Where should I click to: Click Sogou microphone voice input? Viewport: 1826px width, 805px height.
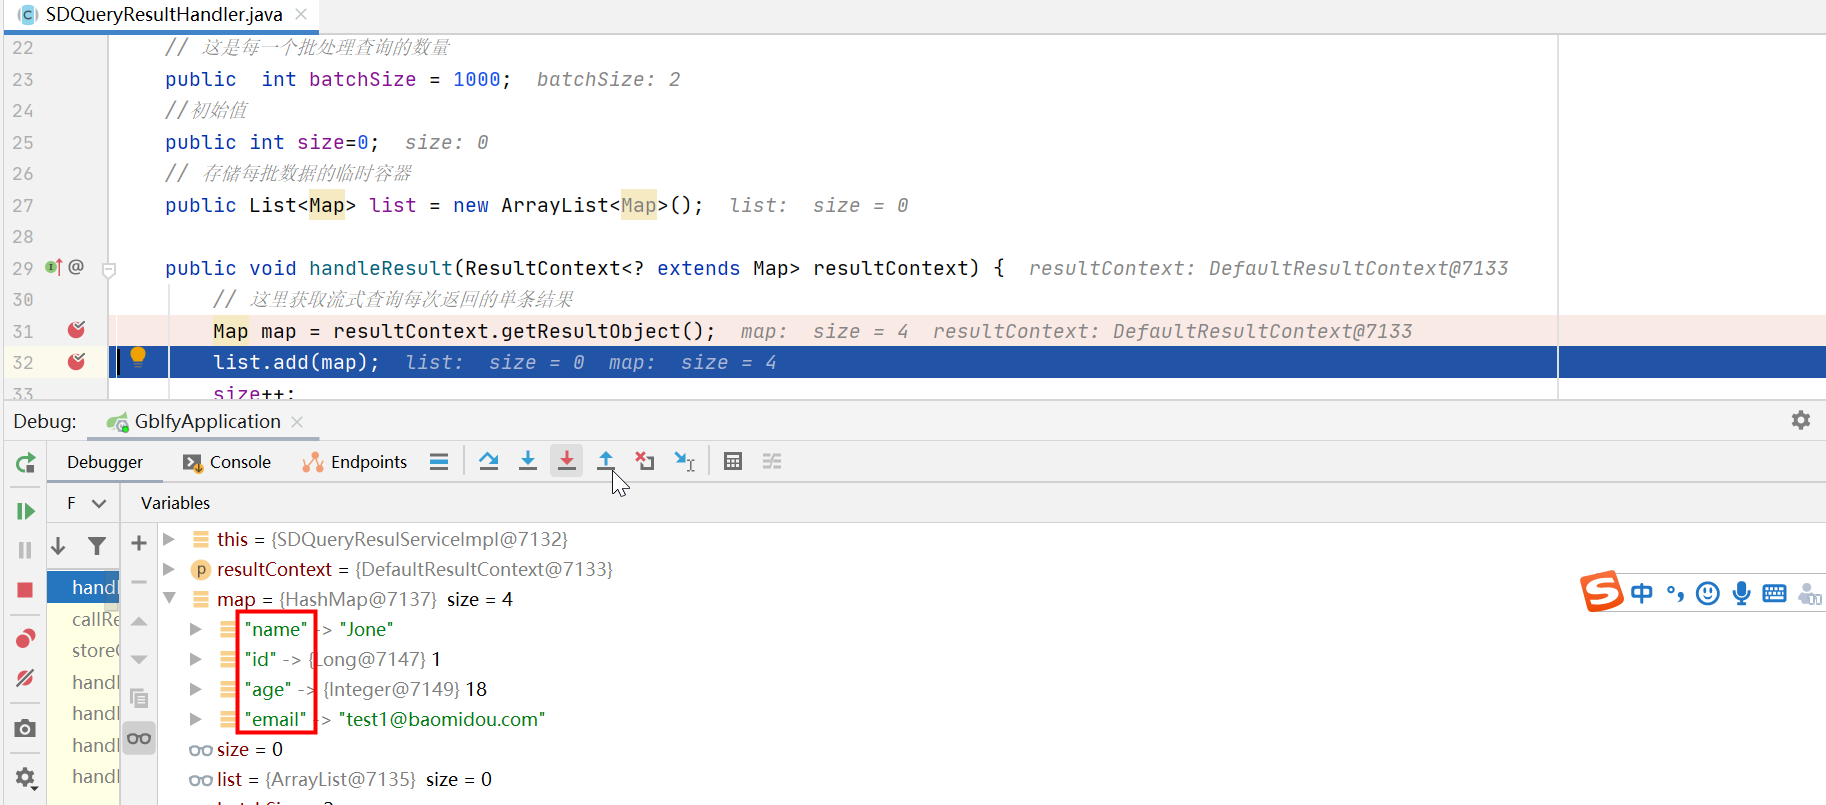(x=1741, y=594)
